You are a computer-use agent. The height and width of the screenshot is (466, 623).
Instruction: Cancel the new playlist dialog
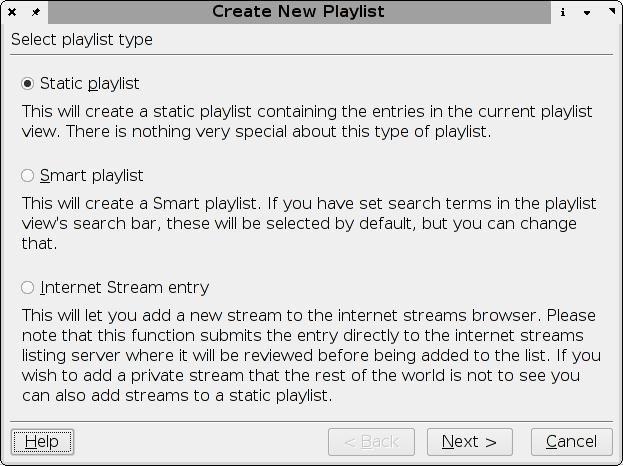click(x=571, y=441)
